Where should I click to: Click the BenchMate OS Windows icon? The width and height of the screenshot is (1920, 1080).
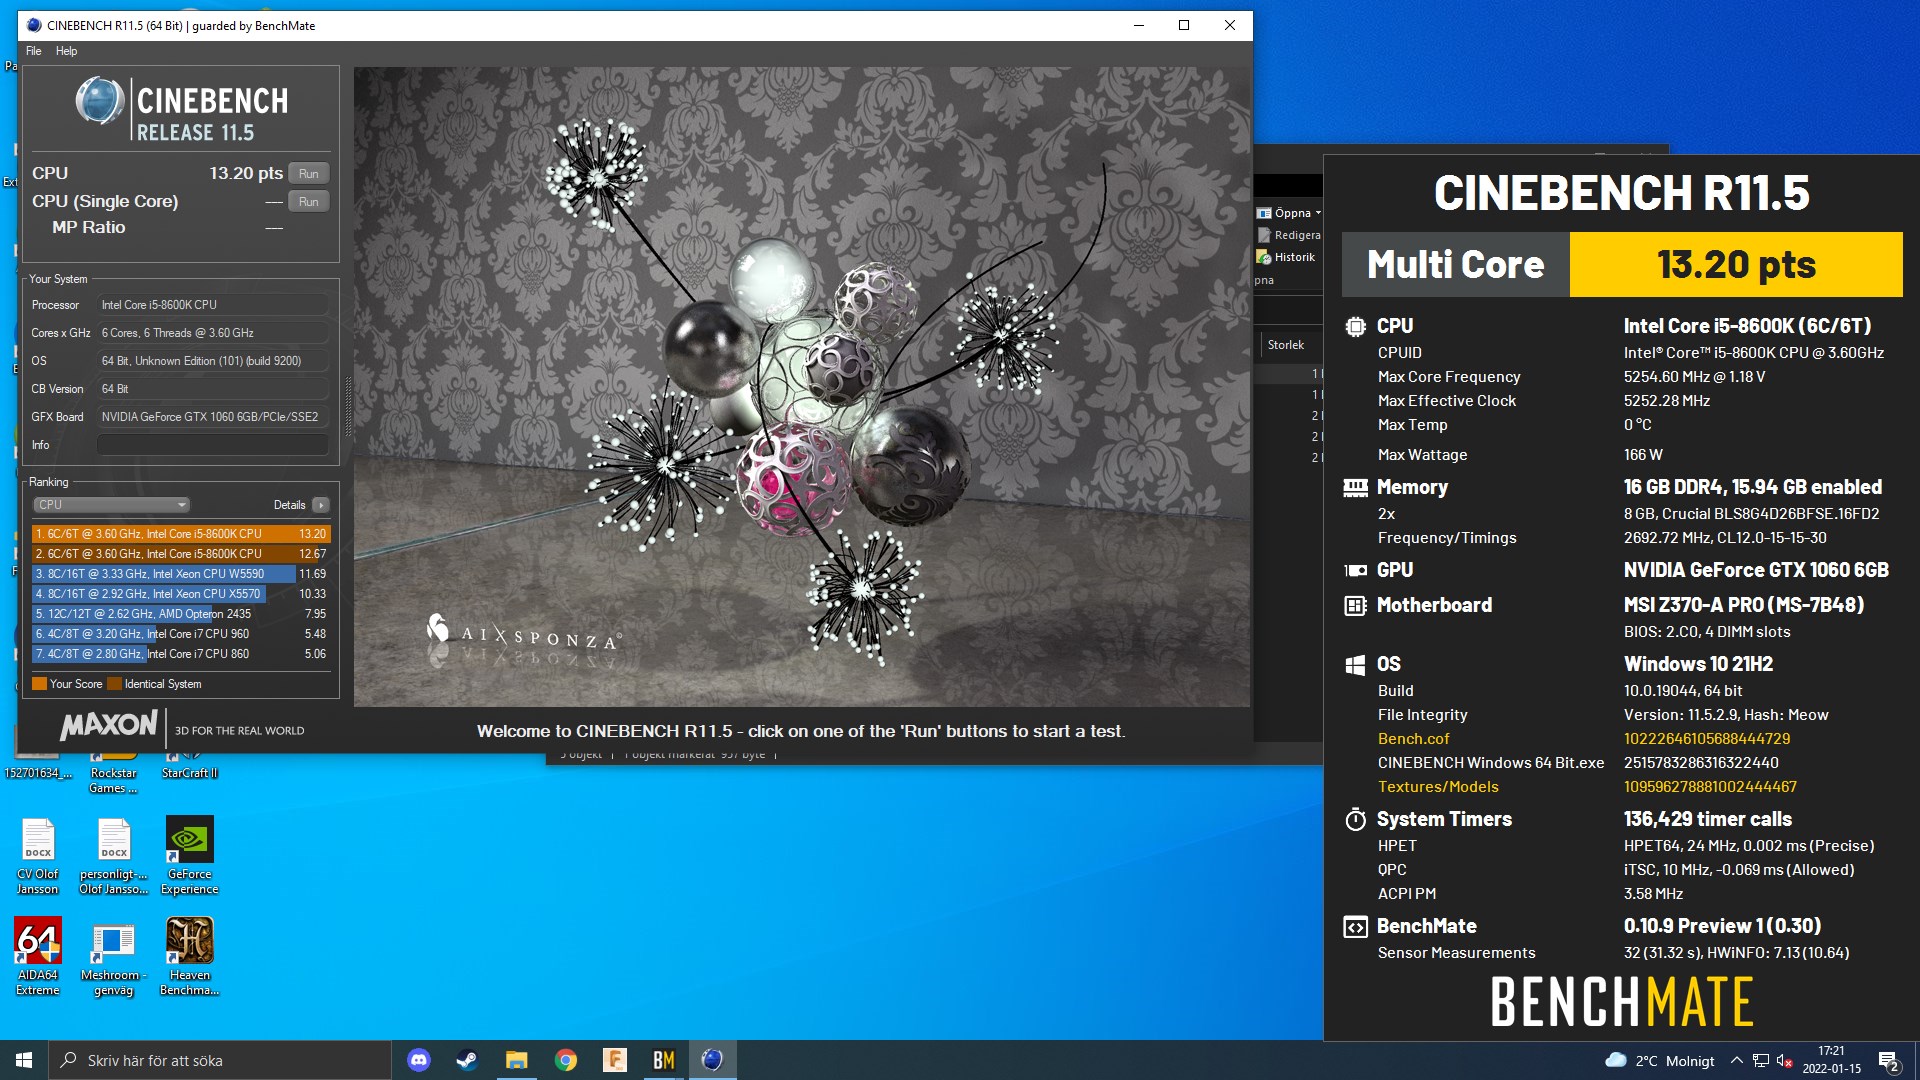(1355, 664)
